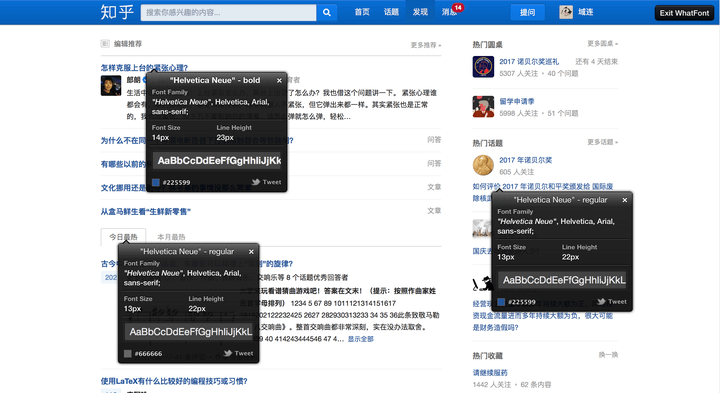Focus the top search input field
The height and width of the screenshot is (393, 720).
pyautogui.click(x=228, y=12)
